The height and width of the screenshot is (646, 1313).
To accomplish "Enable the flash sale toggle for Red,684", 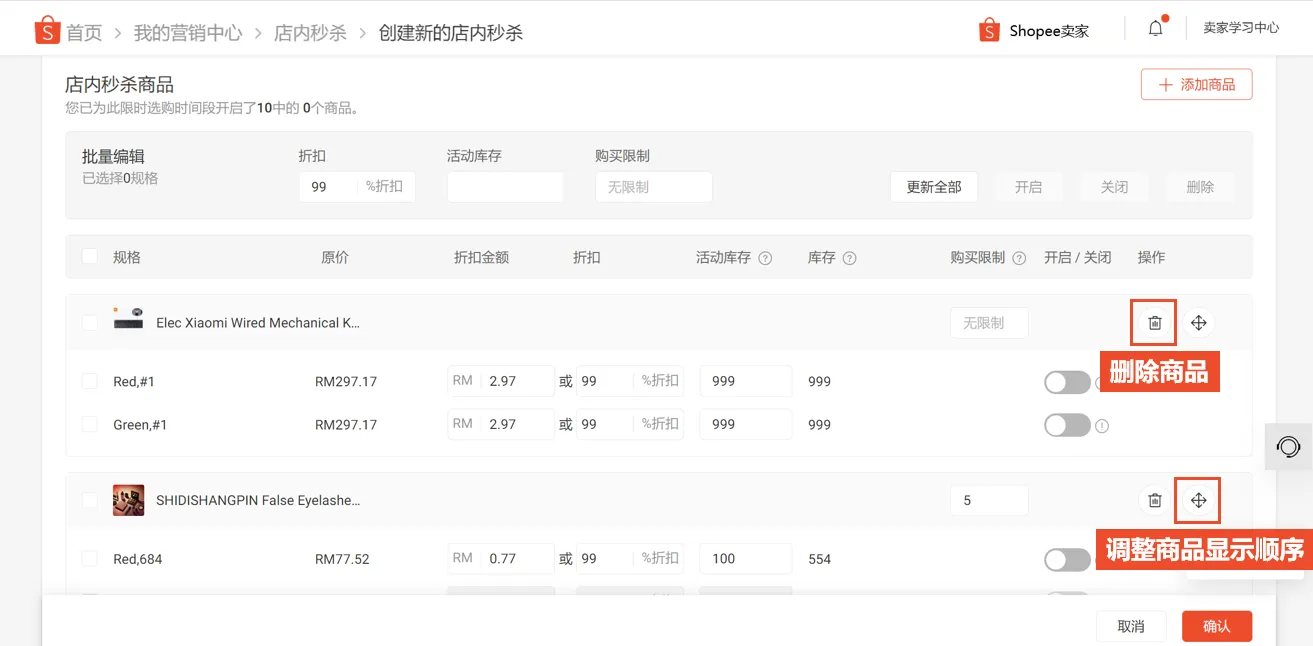I will pos(1066,559).
